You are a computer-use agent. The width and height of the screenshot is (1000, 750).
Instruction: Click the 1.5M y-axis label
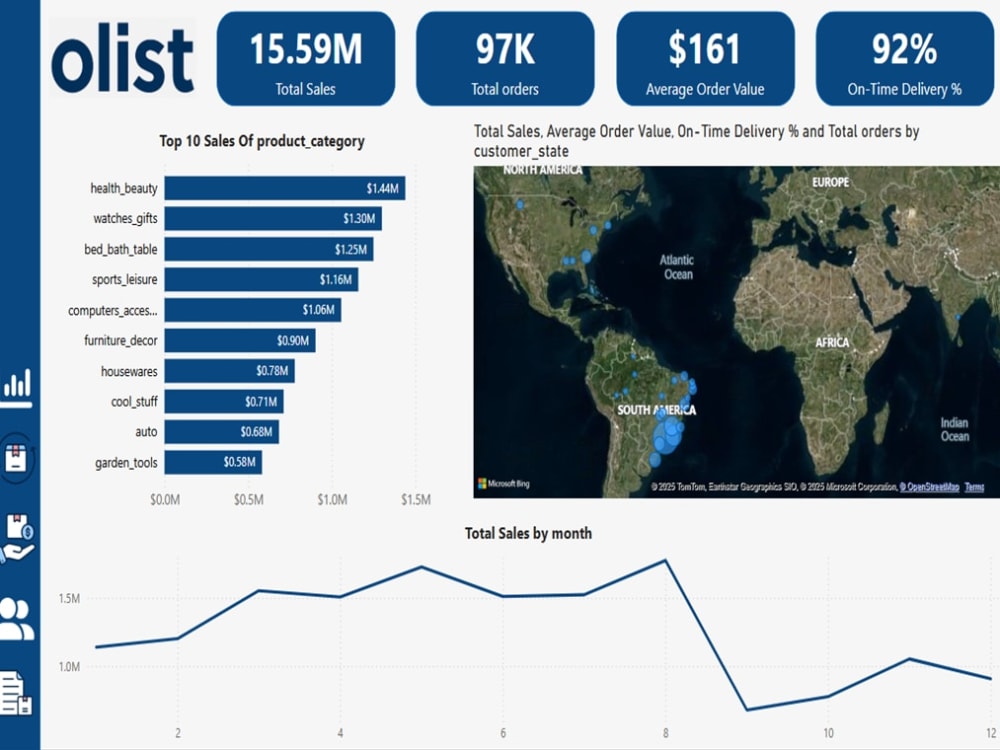tap(70, 598)
